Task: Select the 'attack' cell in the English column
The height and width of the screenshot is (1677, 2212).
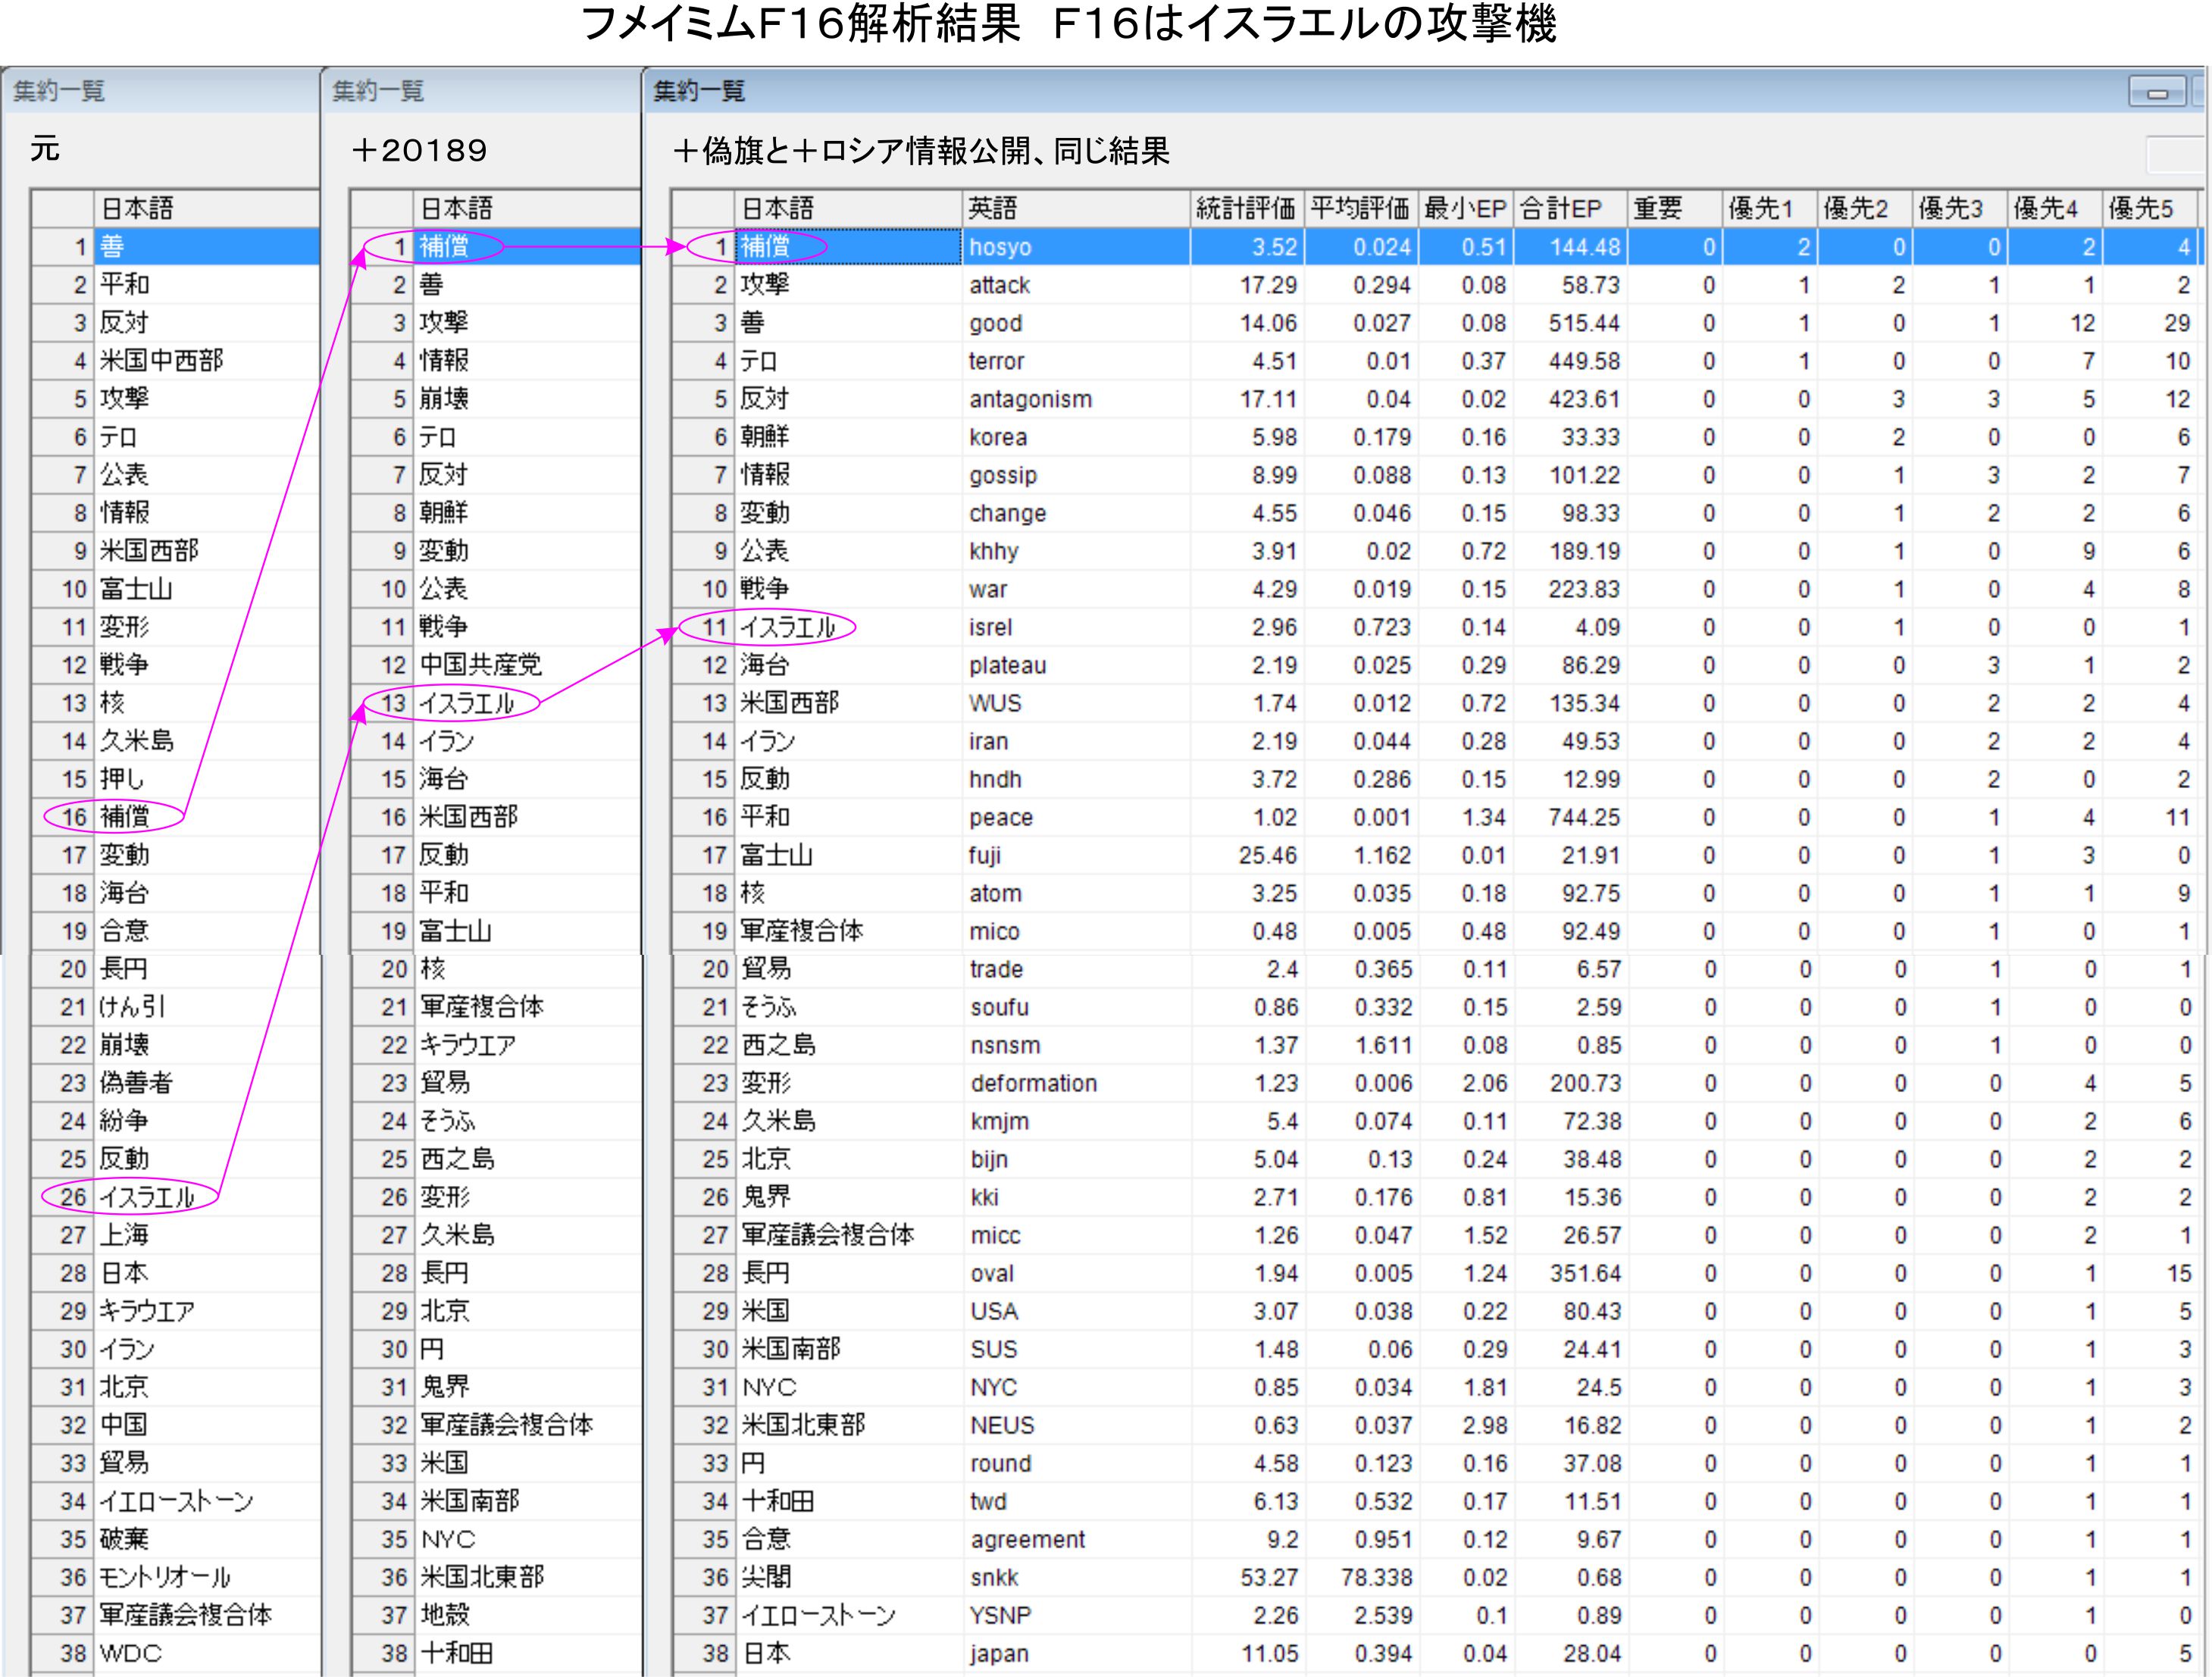Action: 1000,285
